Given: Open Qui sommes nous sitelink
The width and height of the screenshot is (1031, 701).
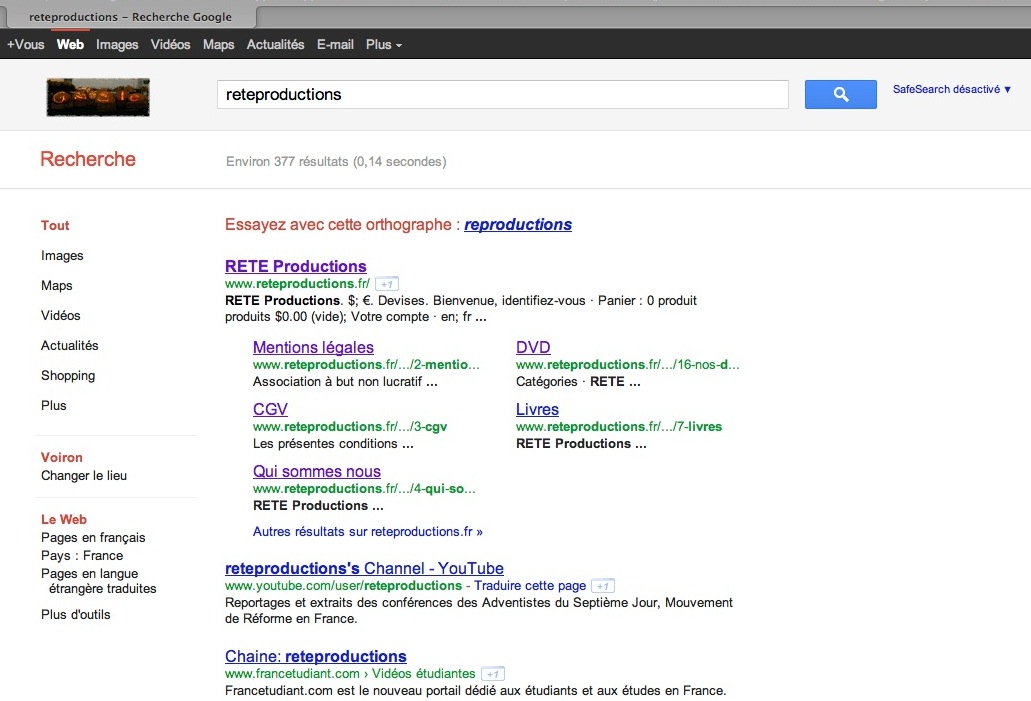Looking at the screenshot, I should tap(317, 471).
